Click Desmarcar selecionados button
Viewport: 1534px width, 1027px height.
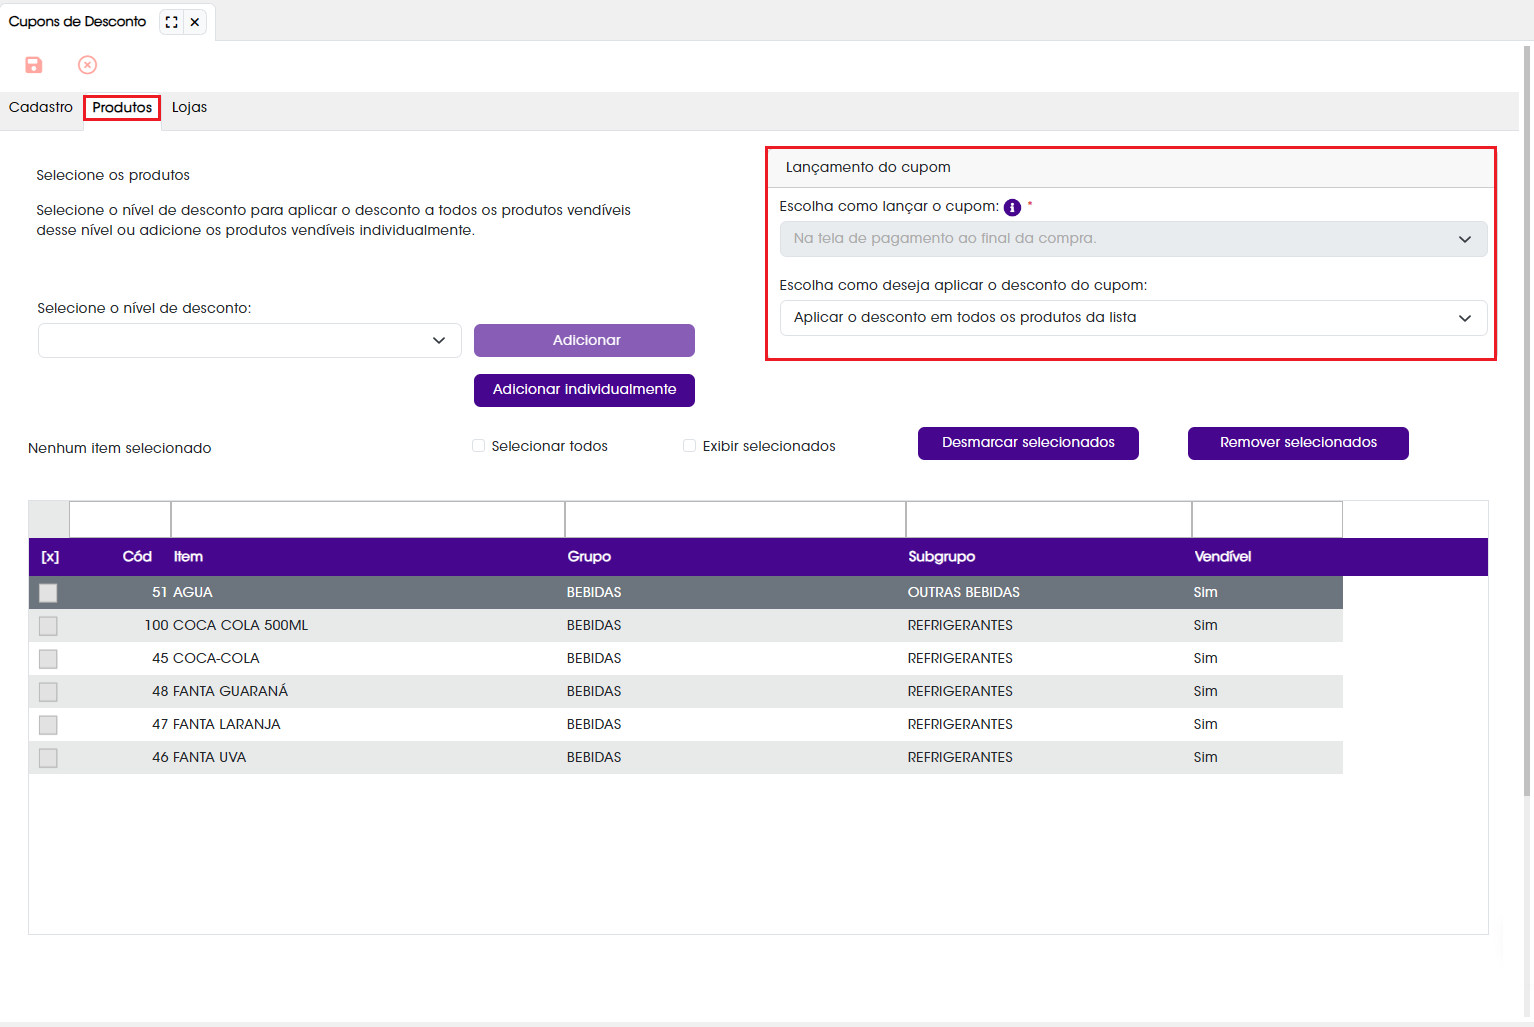(x=1028, y=443)
